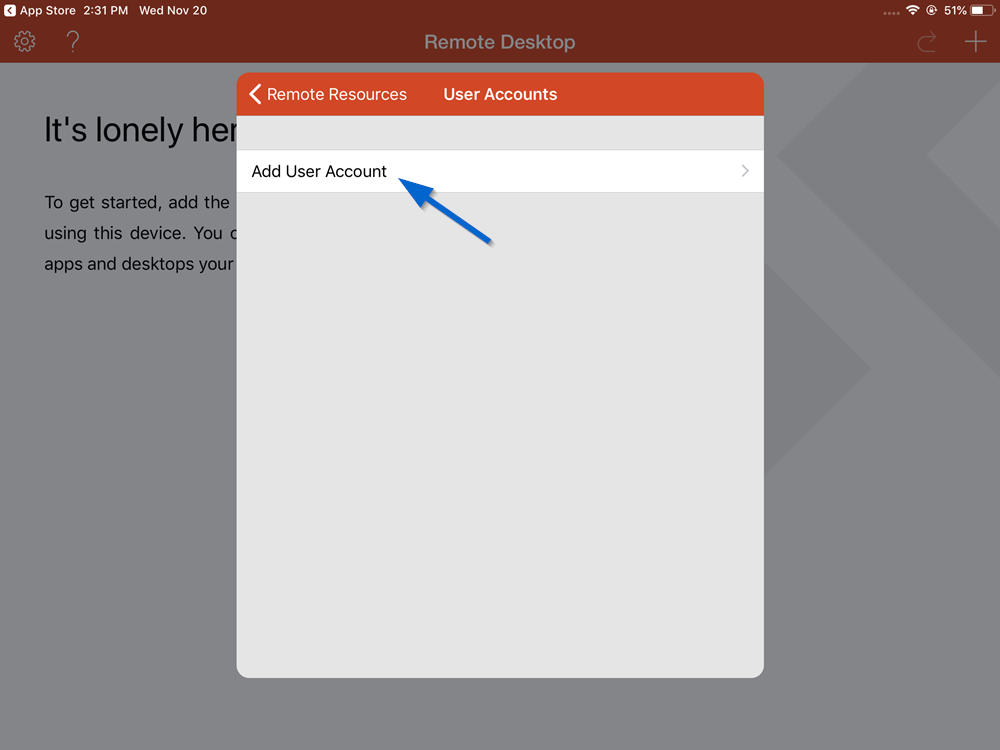
Task: Tap the battery indicator icon
Action: (x=982, y=10)
